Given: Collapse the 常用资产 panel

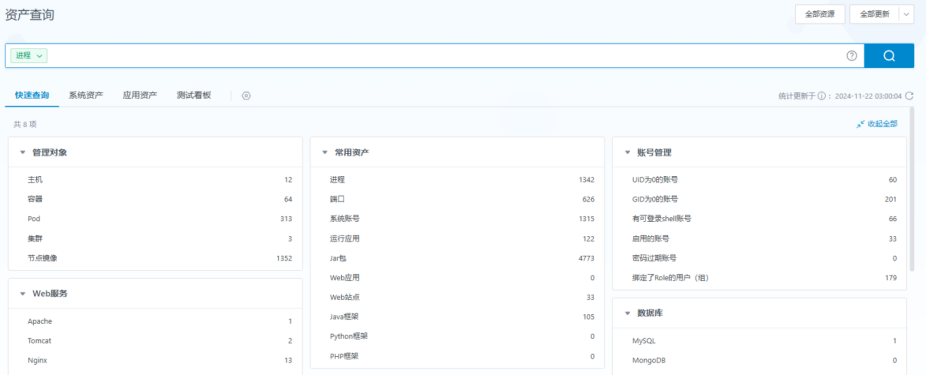Looking at the screenshot, I should click(325, 152).
